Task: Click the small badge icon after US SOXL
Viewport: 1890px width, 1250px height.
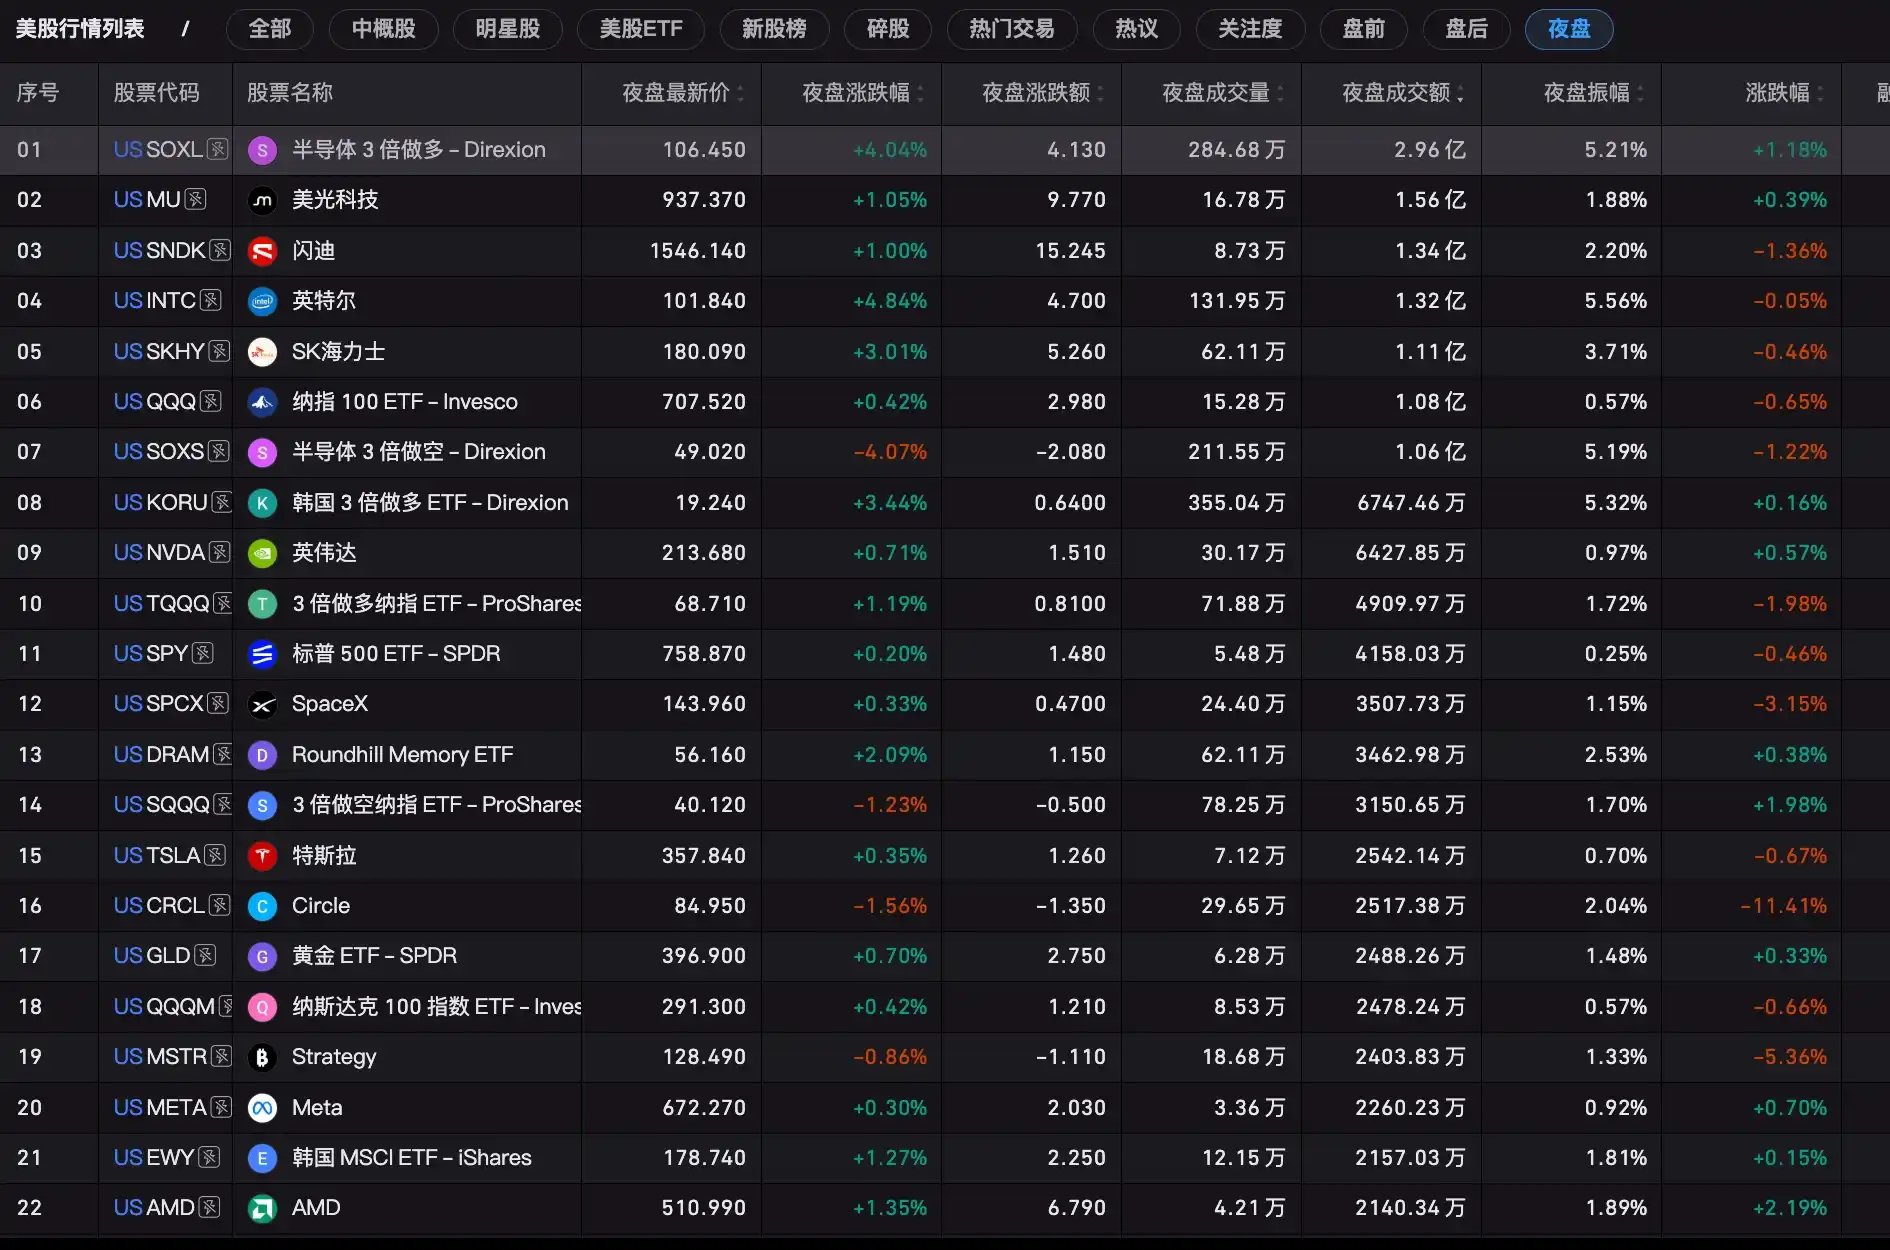Action: click(218, 150)
